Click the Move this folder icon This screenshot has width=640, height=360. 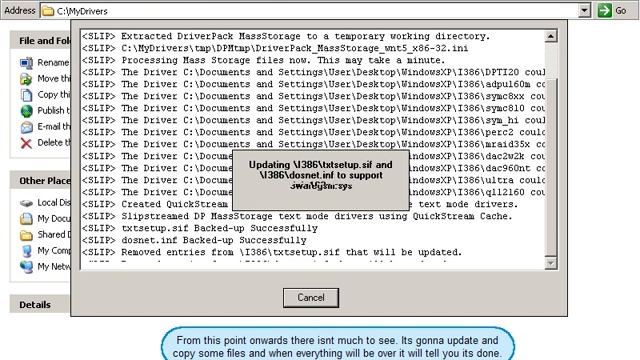(x=26, y=79)
